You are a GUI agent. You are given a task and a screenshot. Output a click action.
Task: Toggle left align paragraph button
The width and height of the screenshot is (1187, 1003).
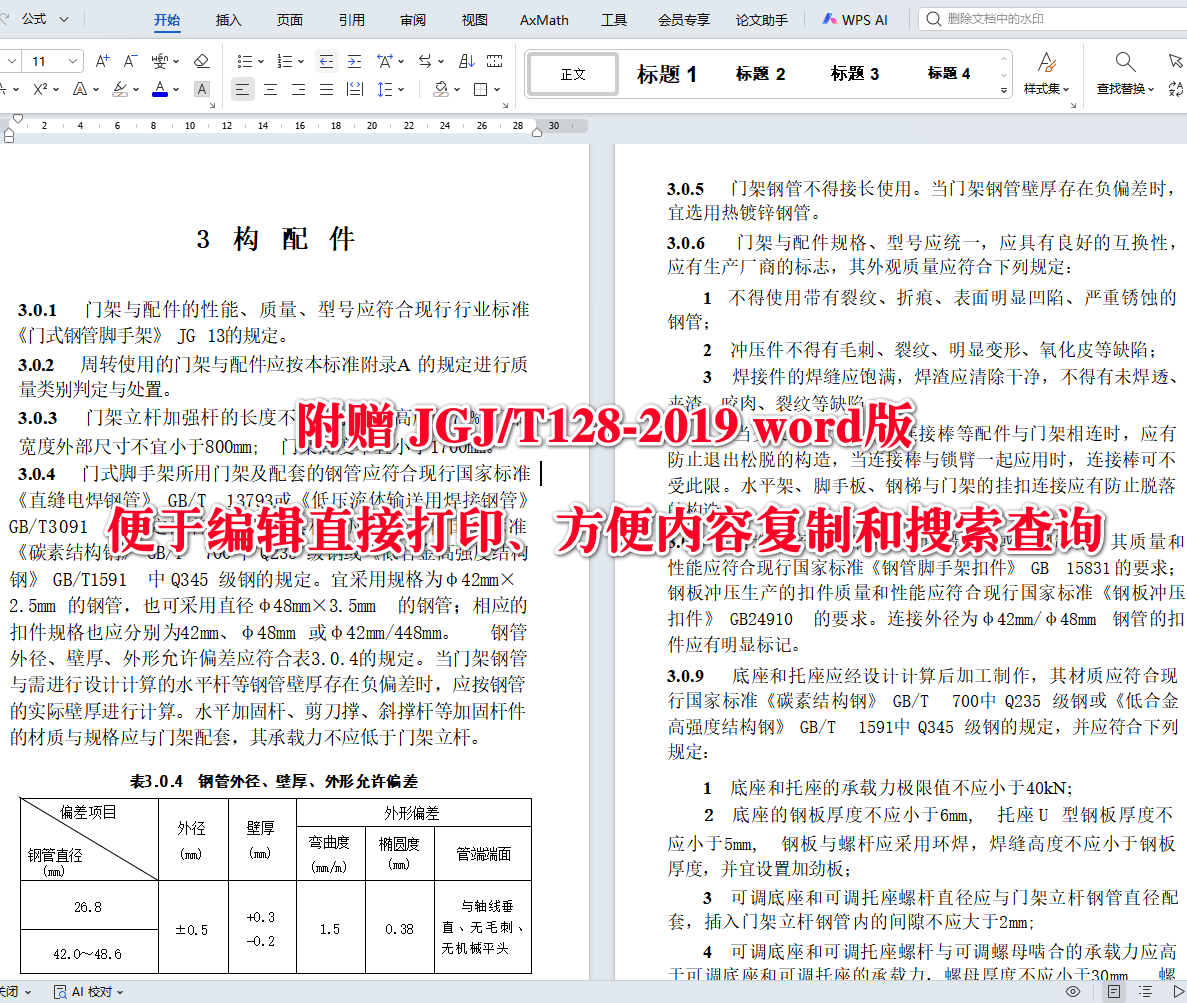242,90
